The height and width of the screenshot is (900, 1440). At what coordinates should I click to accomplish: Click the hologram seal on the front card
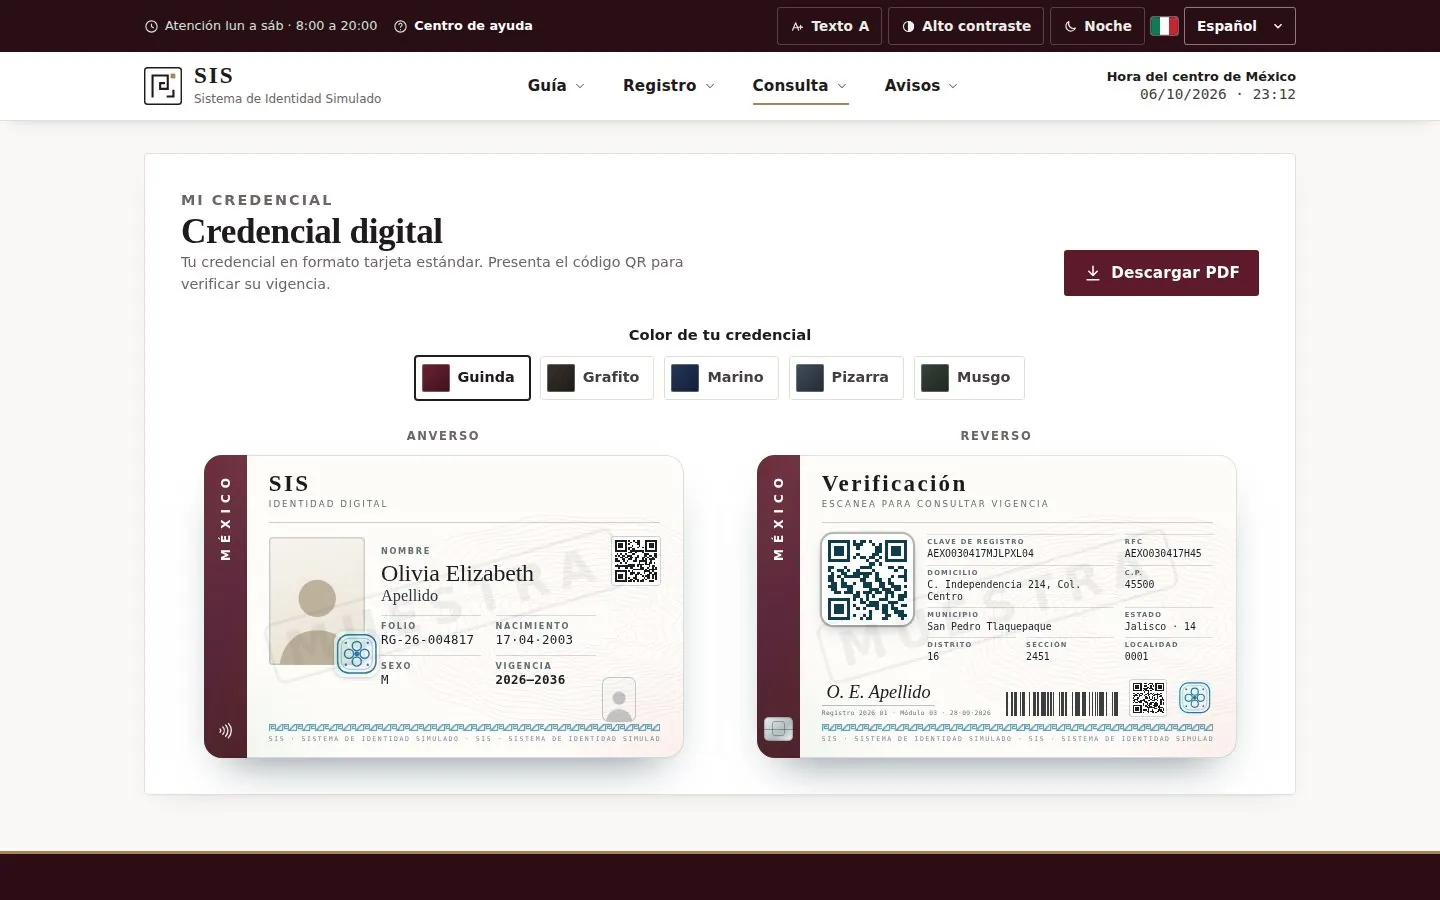click(356, 655)
